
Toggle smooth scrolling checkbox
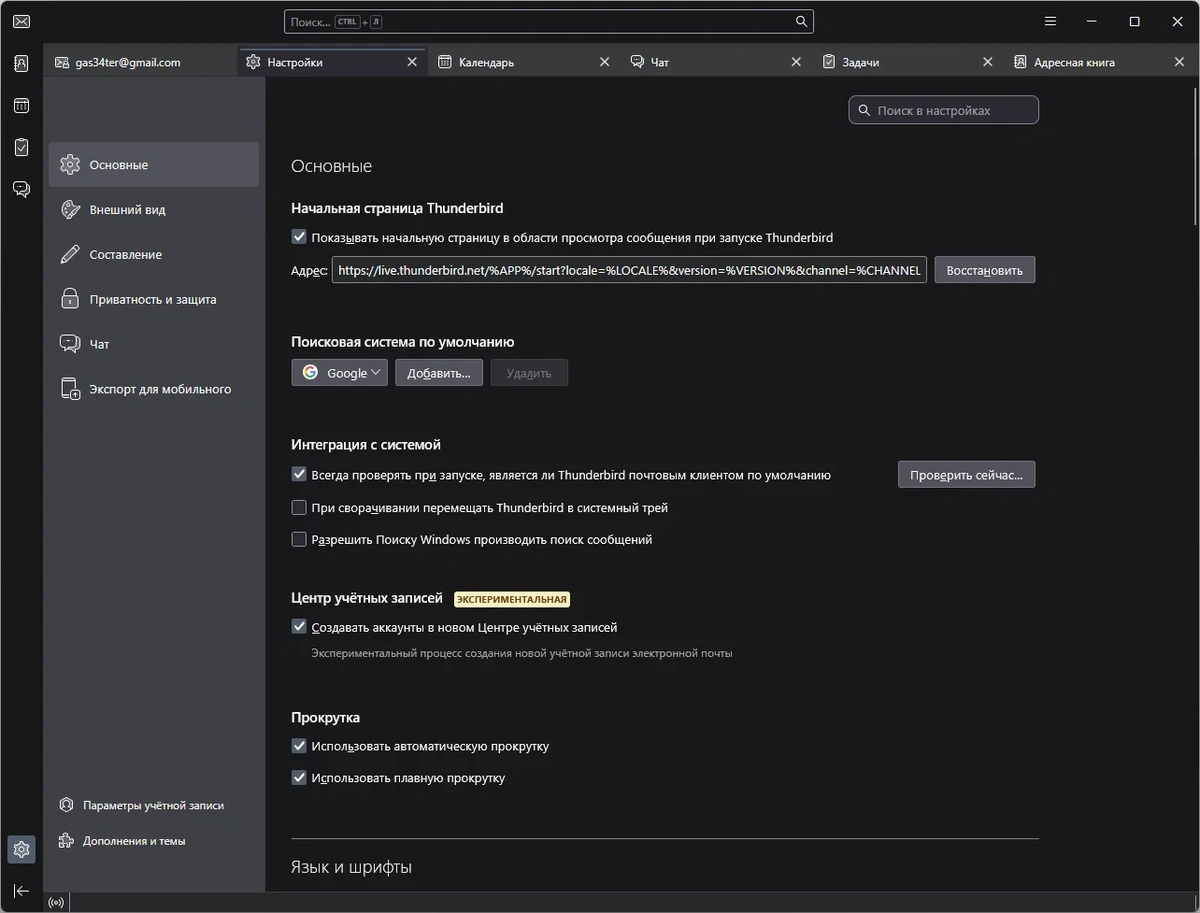299,778
